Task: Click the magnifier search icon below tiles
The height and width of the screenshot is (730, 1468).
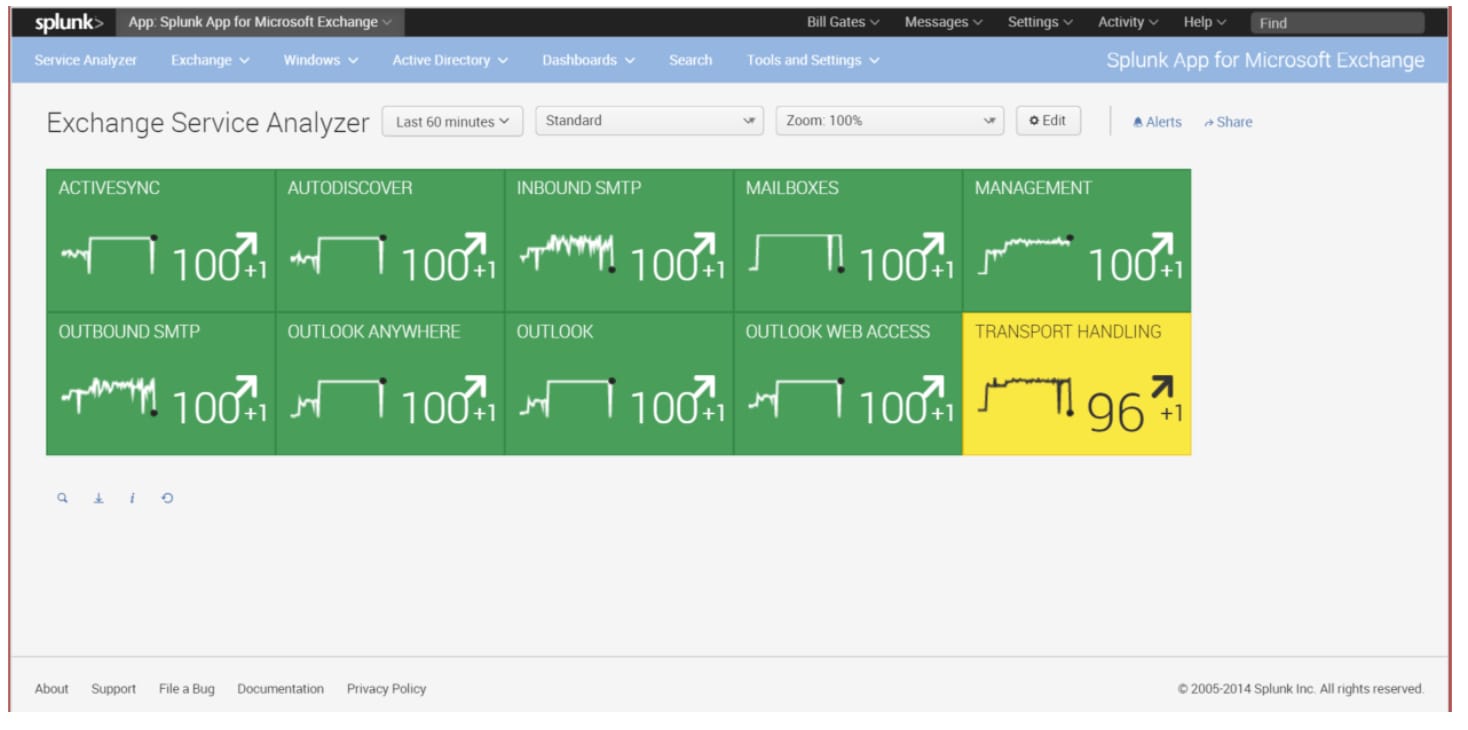Action: 62,498
